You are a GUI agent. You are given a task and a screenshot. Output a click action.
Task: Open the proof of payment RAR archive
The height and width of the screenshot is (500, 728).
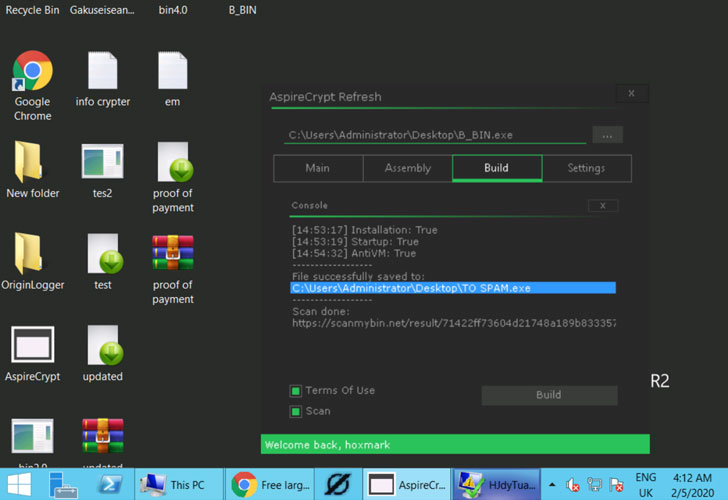[x=173, y=253]
